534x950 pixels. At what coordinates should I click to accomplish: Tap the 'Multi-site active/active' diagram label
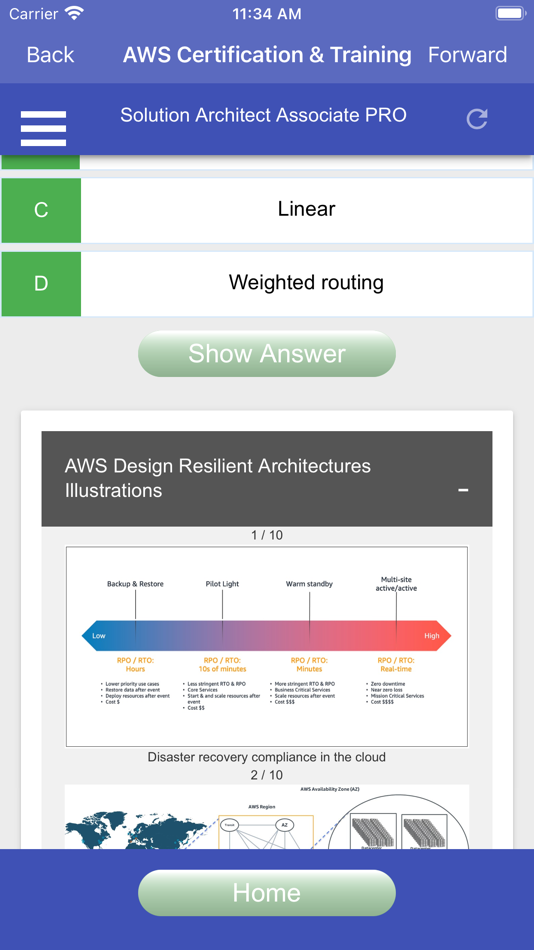(x=396, y=584)
